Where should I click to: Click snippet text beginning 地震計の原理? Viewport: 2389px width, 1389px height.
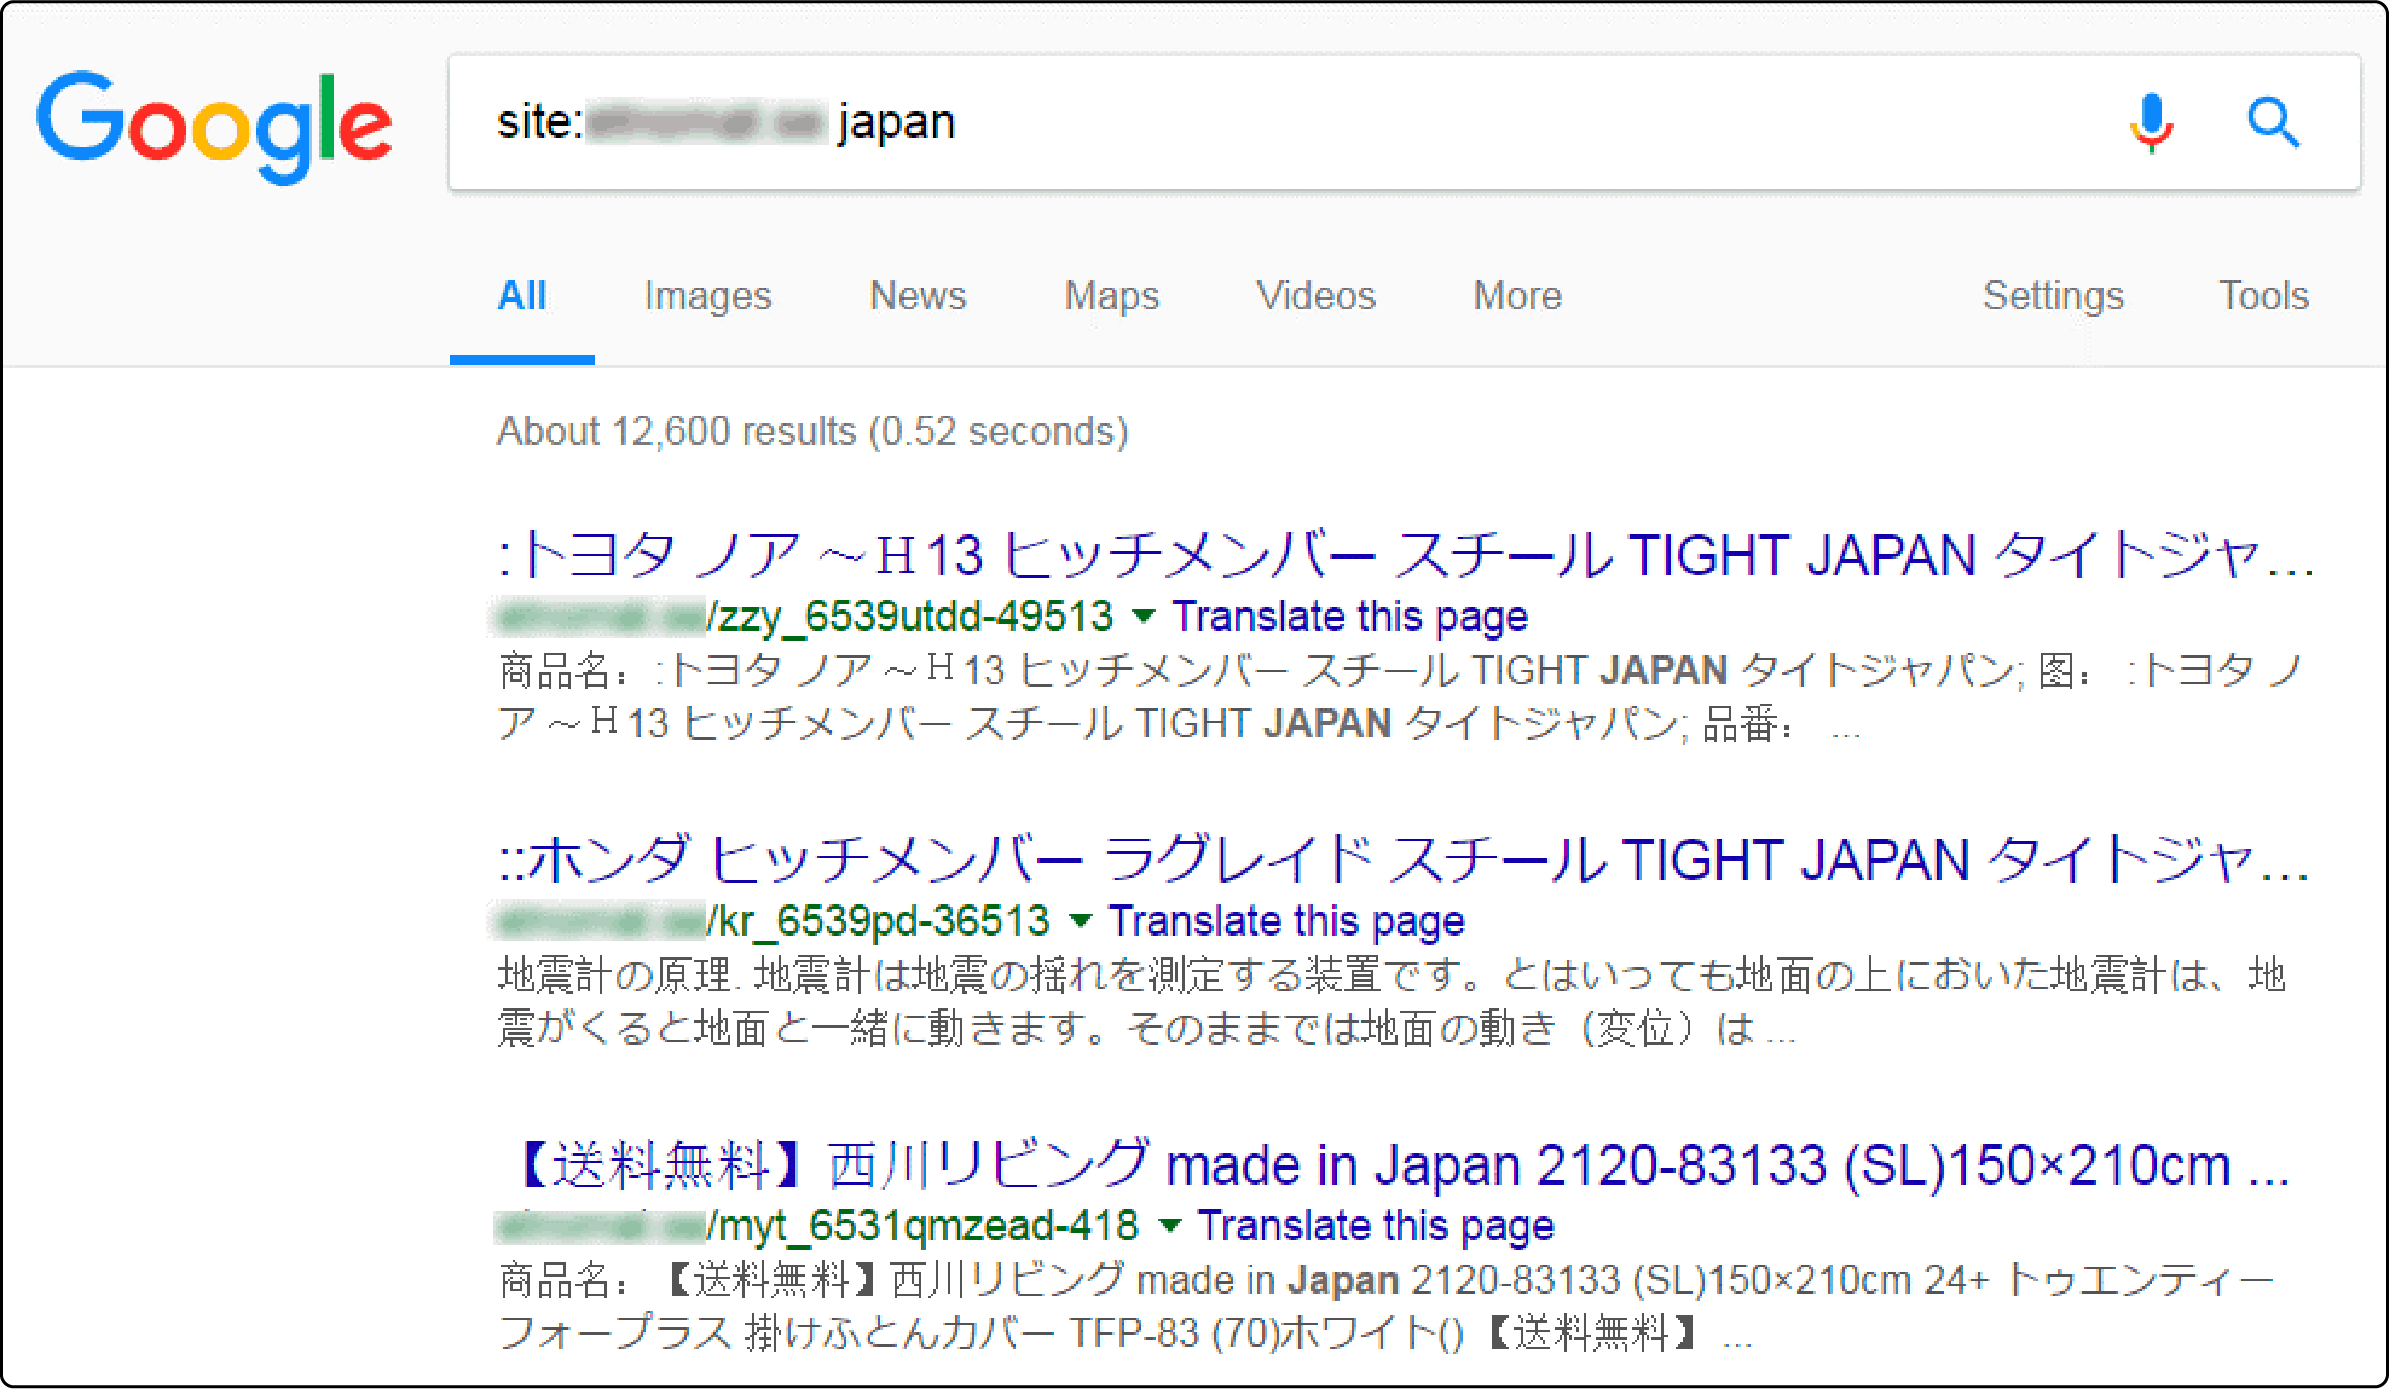(x=1392, y=1001)
